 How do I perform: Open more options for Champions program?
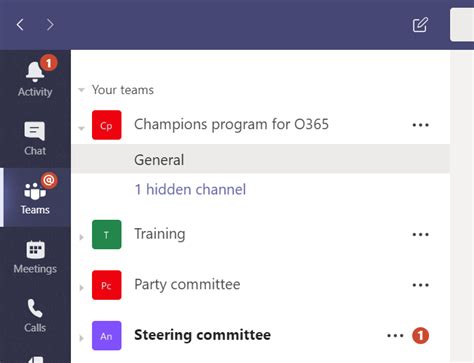tap(420, 125)
